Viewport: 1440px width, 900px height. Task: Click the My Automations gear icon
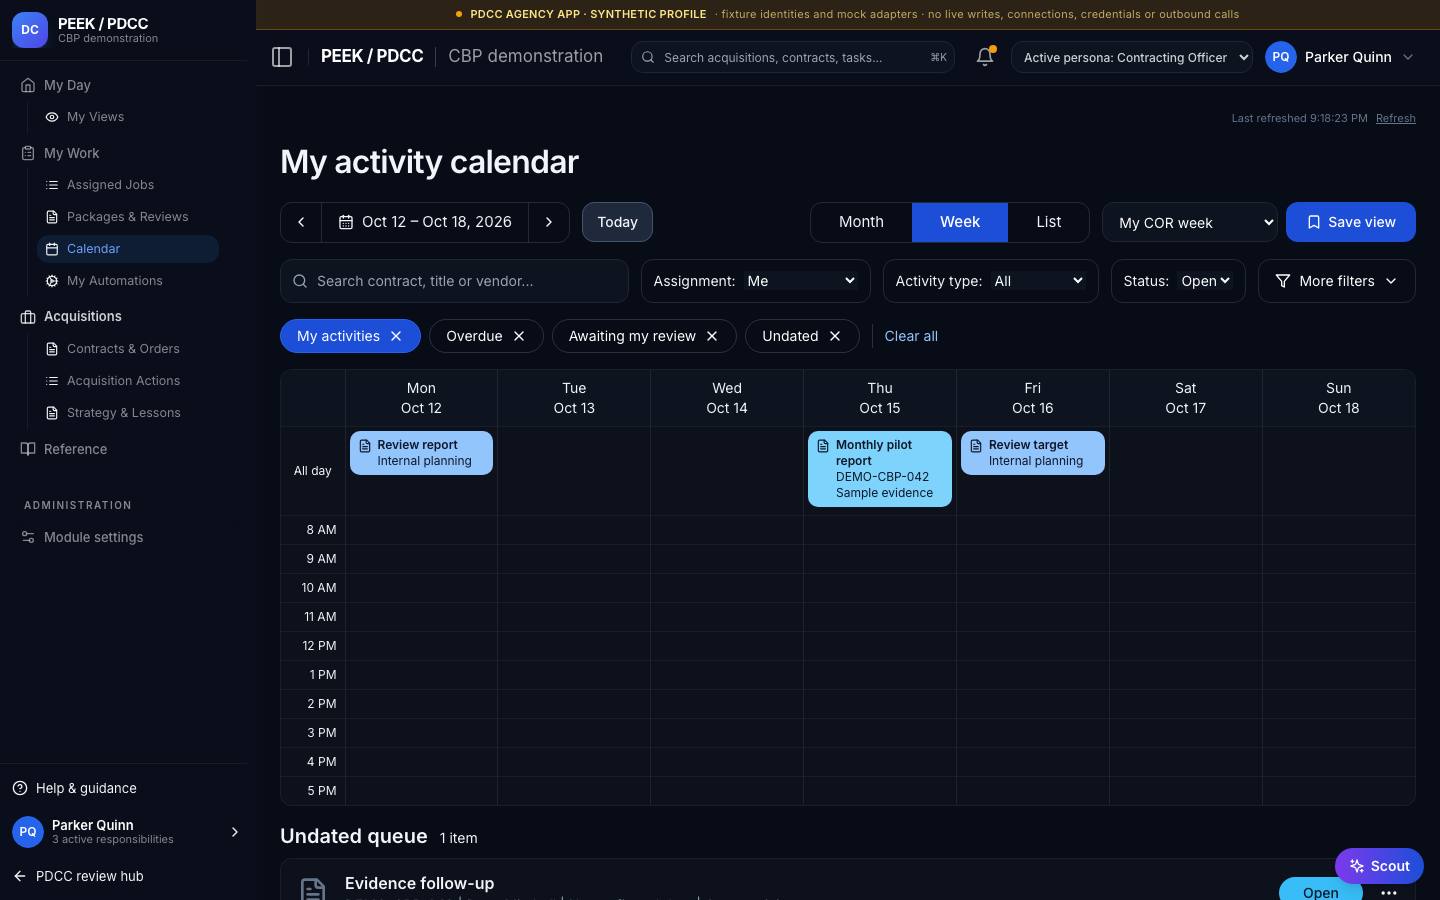[52, 281]
